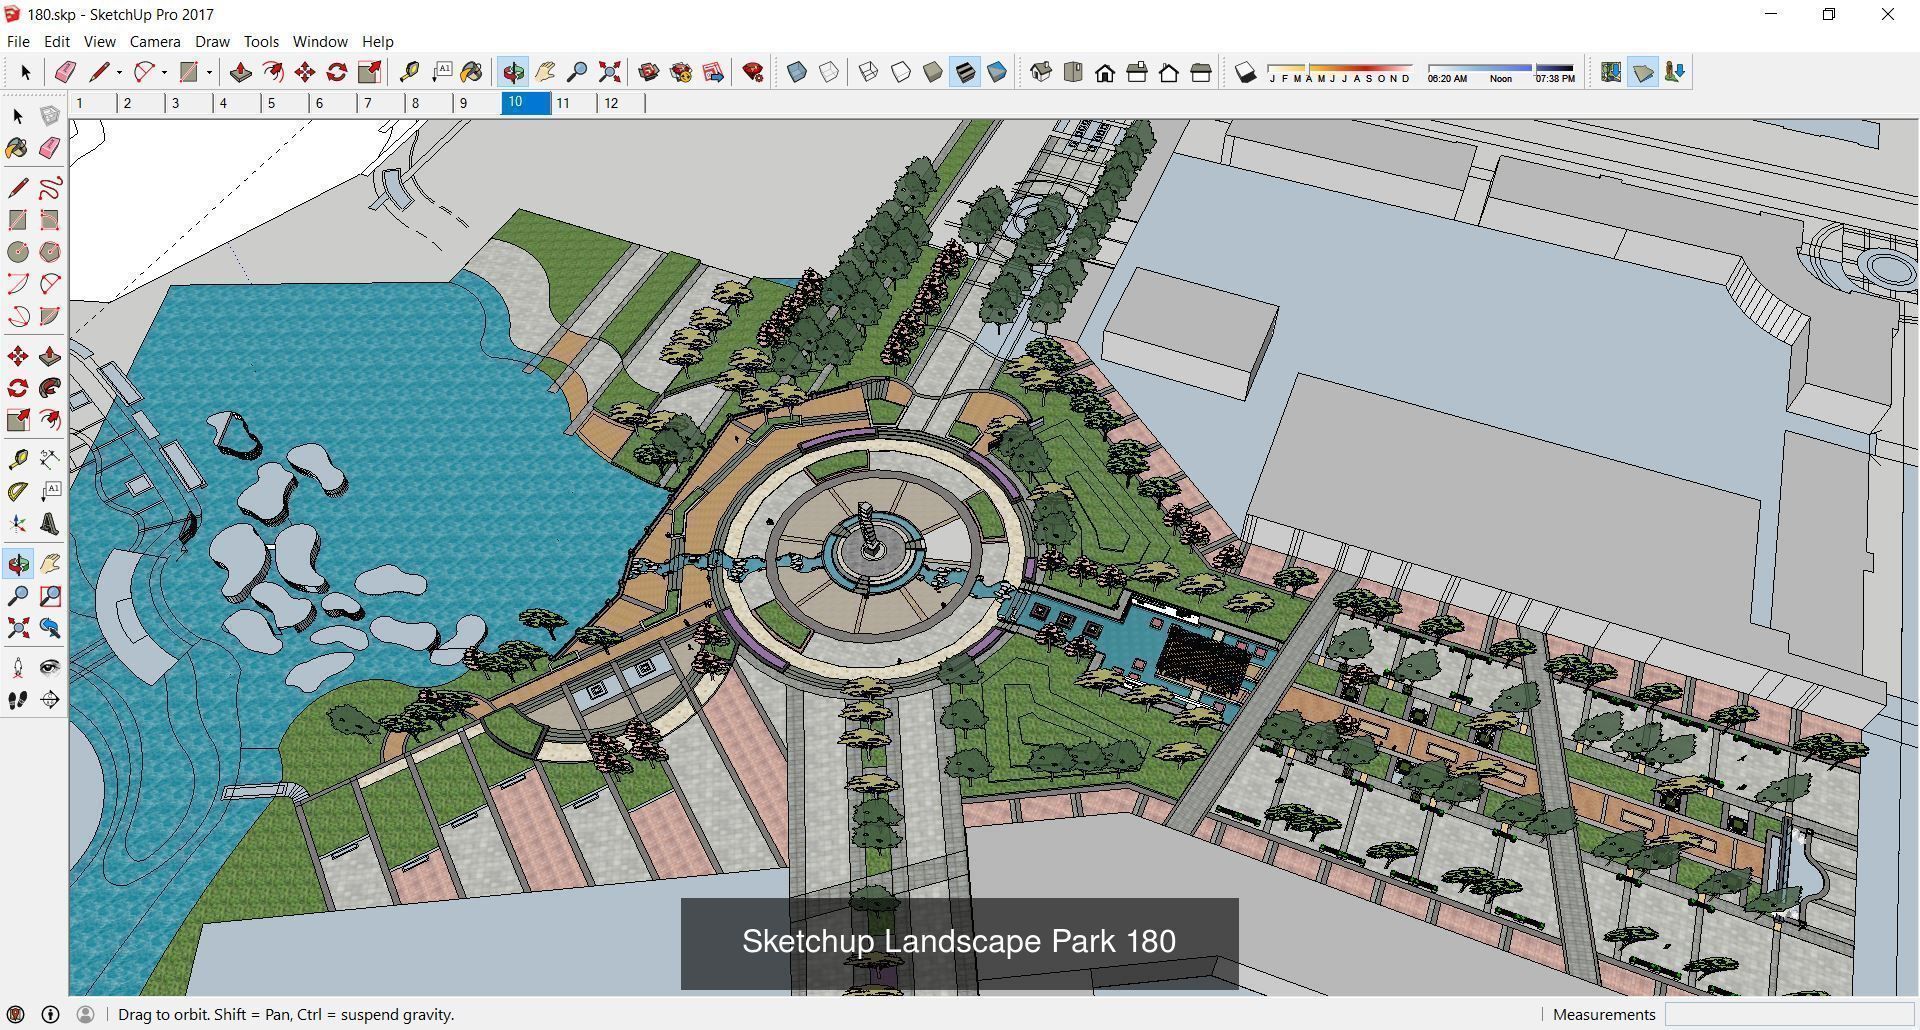Select the Pie arc tool in left palette
The height and width of the screenshot is (1030, 1920).
click(50, 316)
